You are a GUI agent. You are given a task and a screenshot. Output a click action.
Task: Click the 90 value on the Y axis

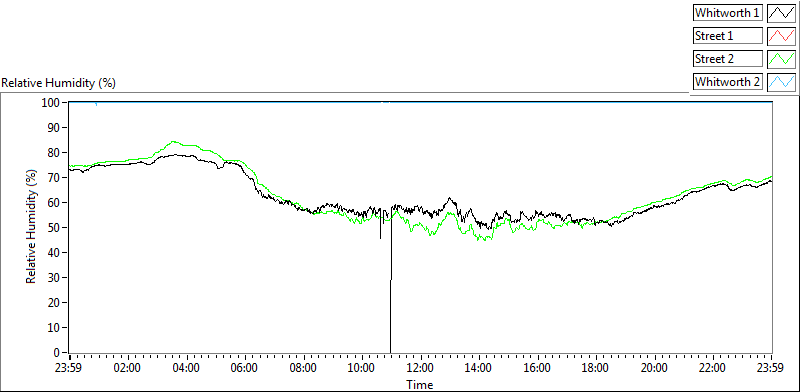click(55, 128)
